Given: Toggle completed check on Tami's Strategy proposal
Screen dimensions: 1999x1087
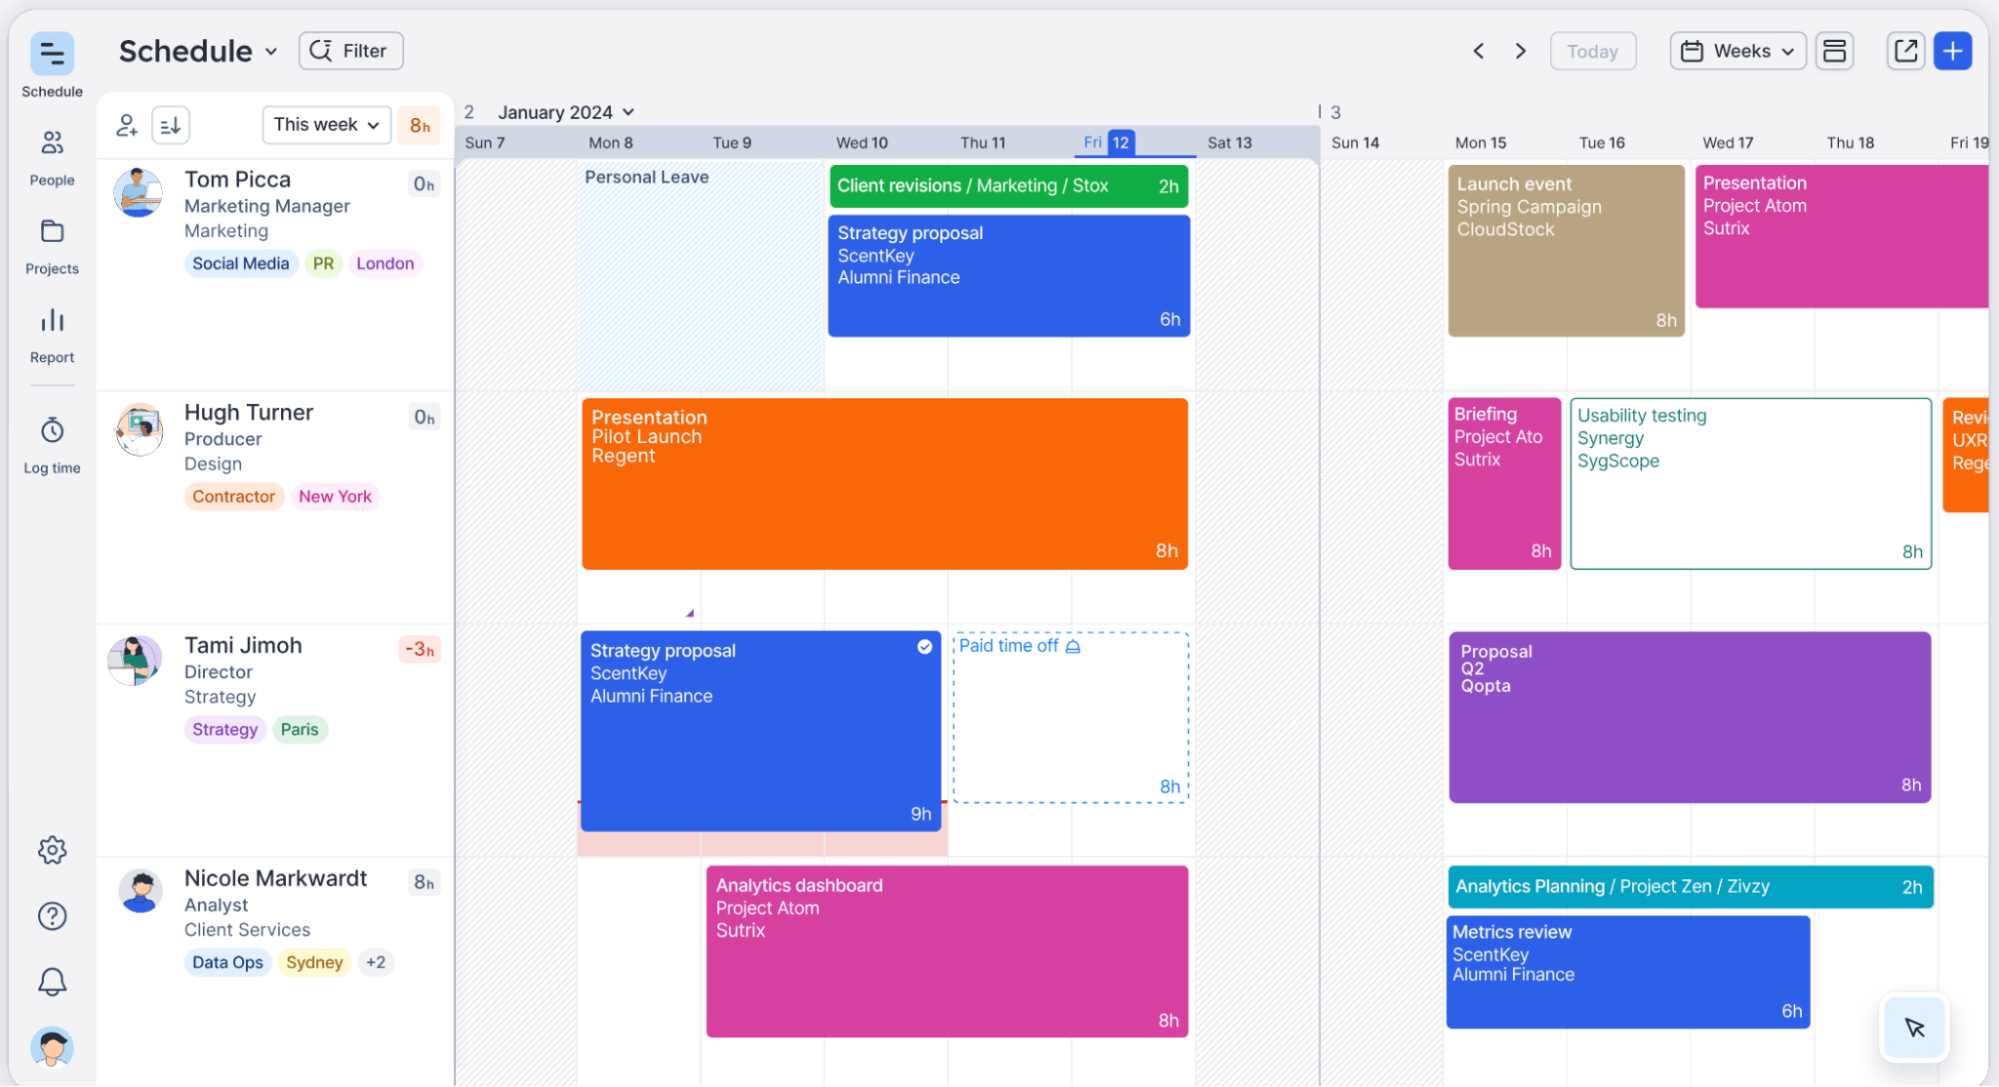Looking at the screenshot, I should coord(925,647).
